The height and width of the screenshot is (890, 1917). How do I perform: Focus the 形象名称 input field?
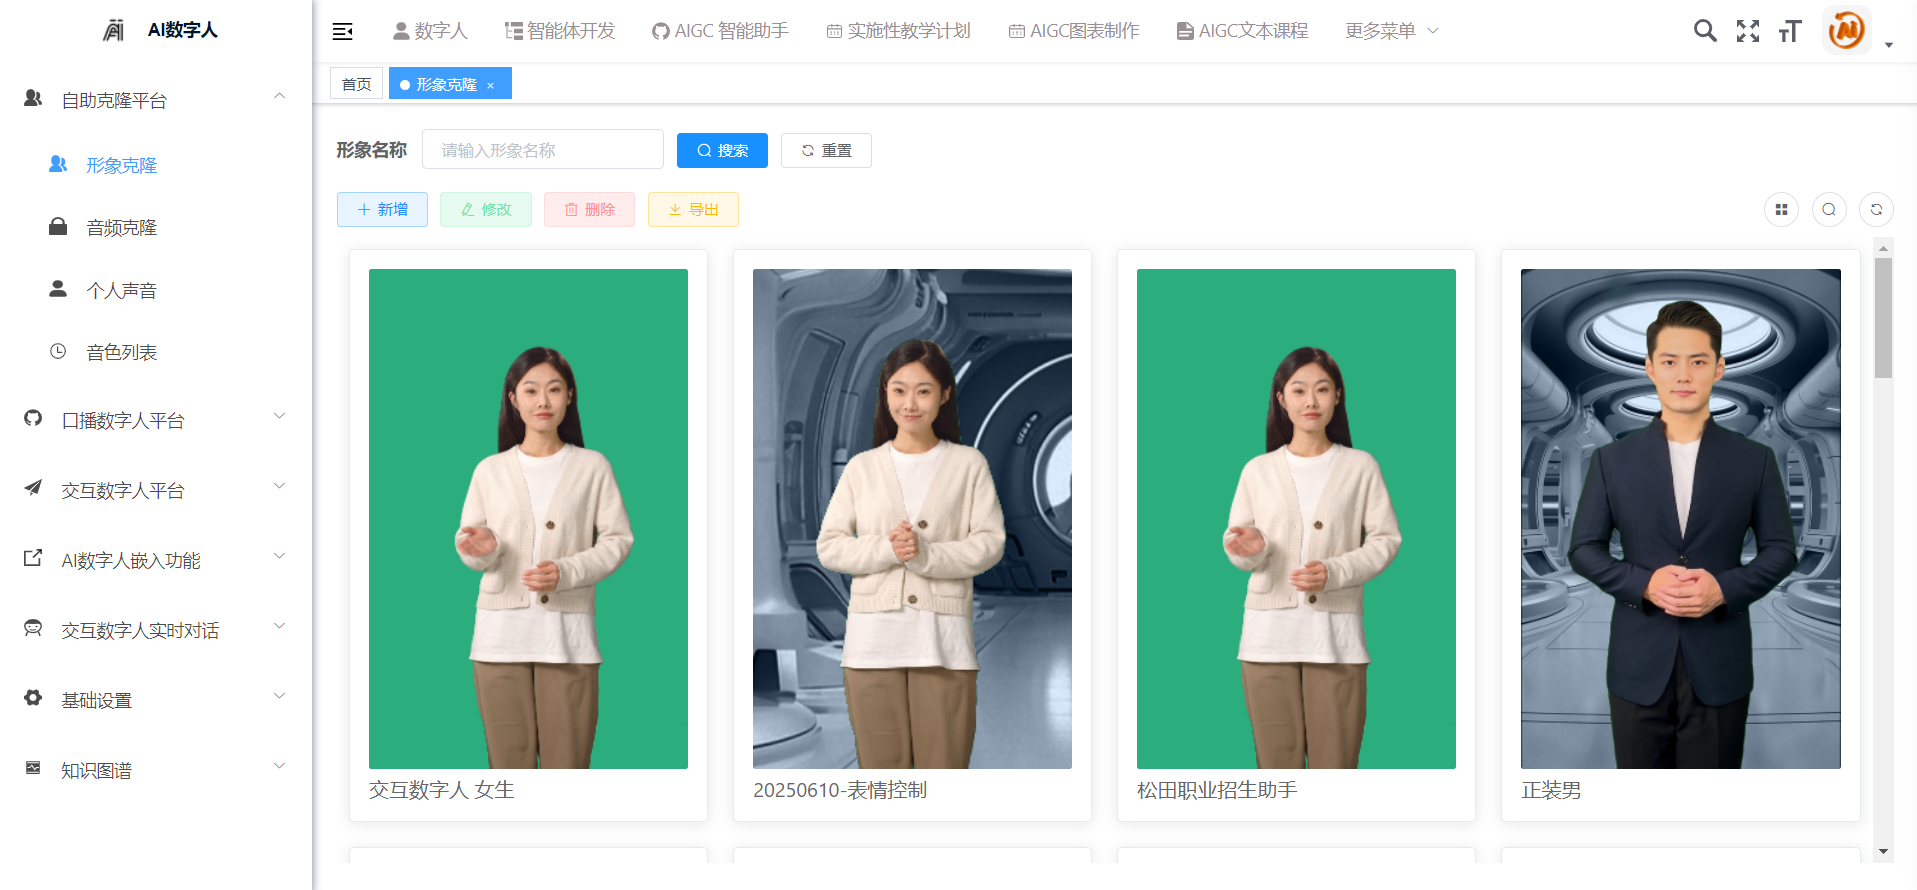(543, 150)
